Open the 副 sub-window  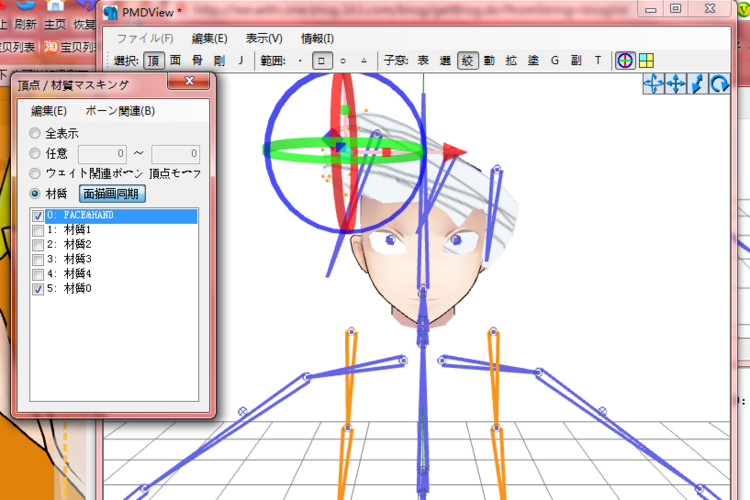click(576, 60)
